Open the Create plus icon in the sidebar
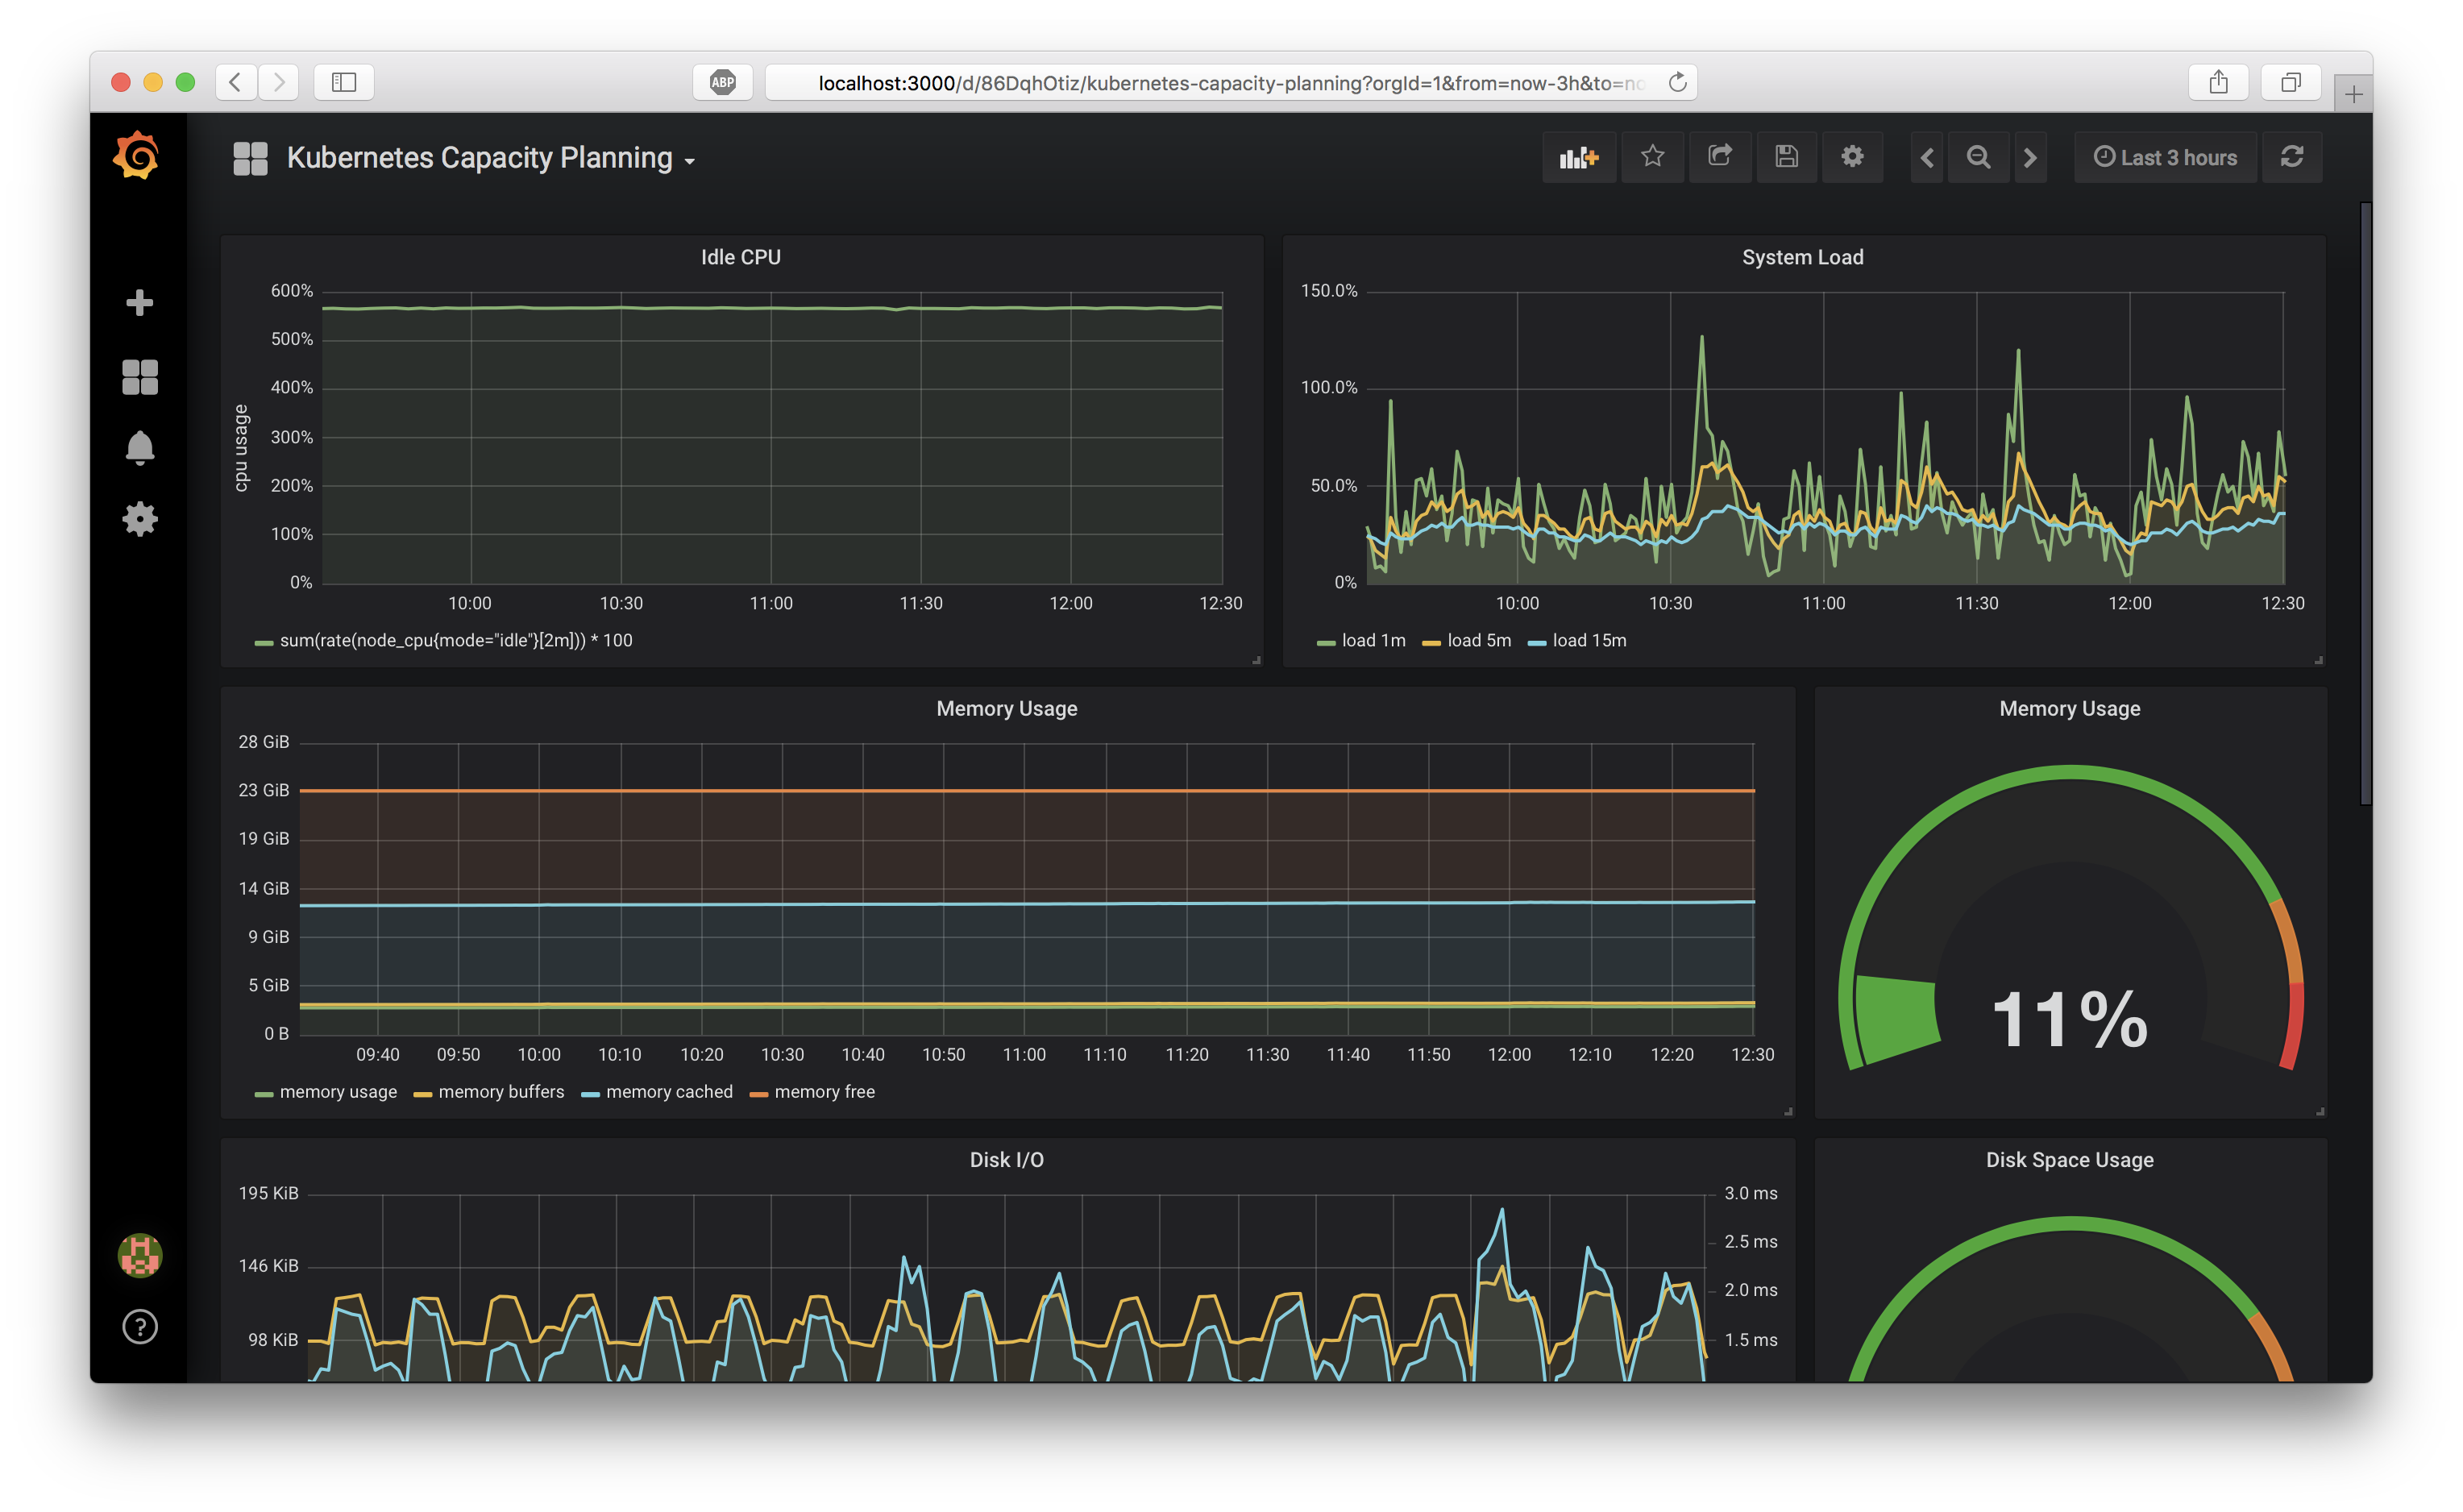Screen dimensions: 2463x1512 pyautogui.click(x=139, y=301)
